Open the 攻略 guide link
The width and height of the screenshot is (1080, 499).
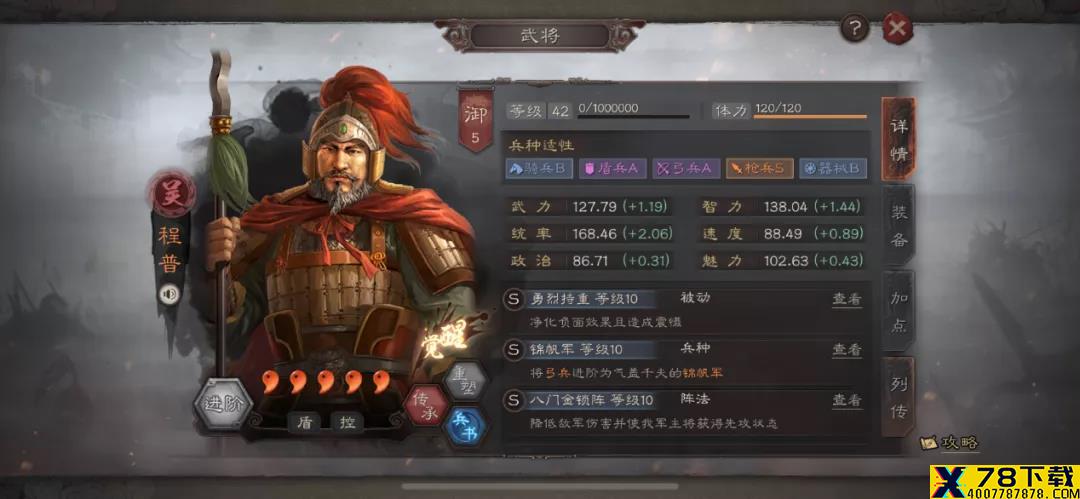point(951,442)
